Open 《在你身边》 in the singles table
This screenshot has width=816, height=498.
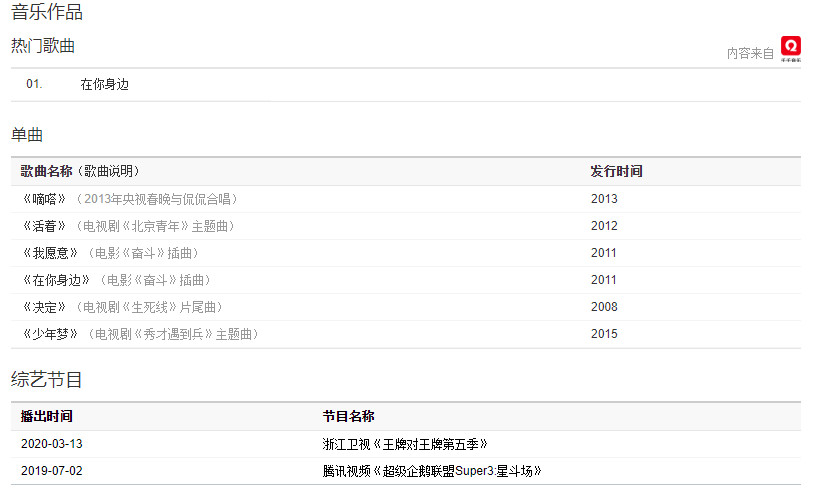(x=57, y=280)
